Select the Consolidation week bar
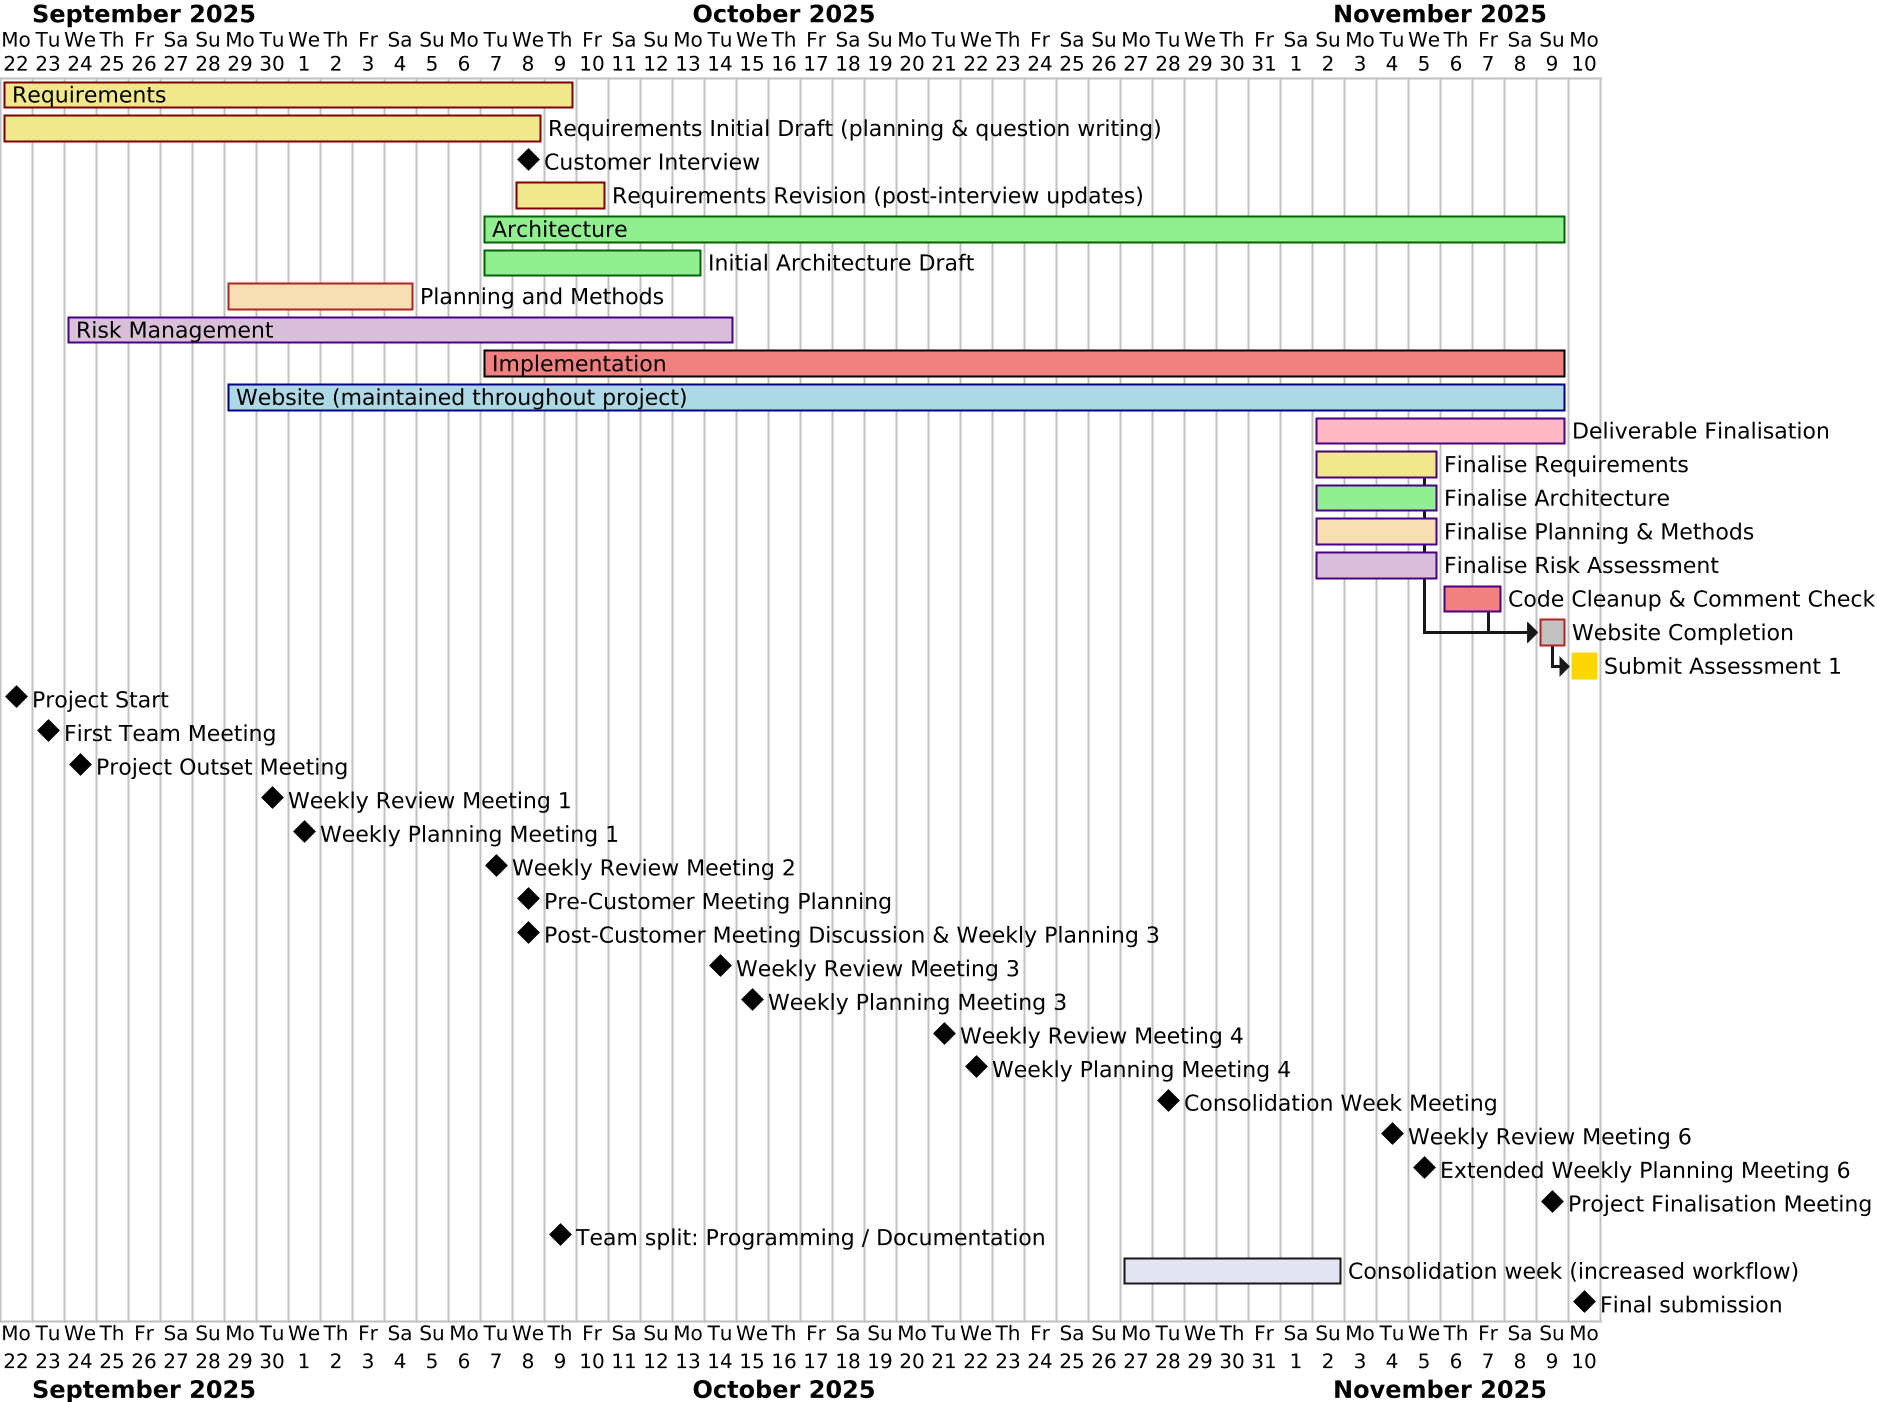 tap(1232, 1268)
